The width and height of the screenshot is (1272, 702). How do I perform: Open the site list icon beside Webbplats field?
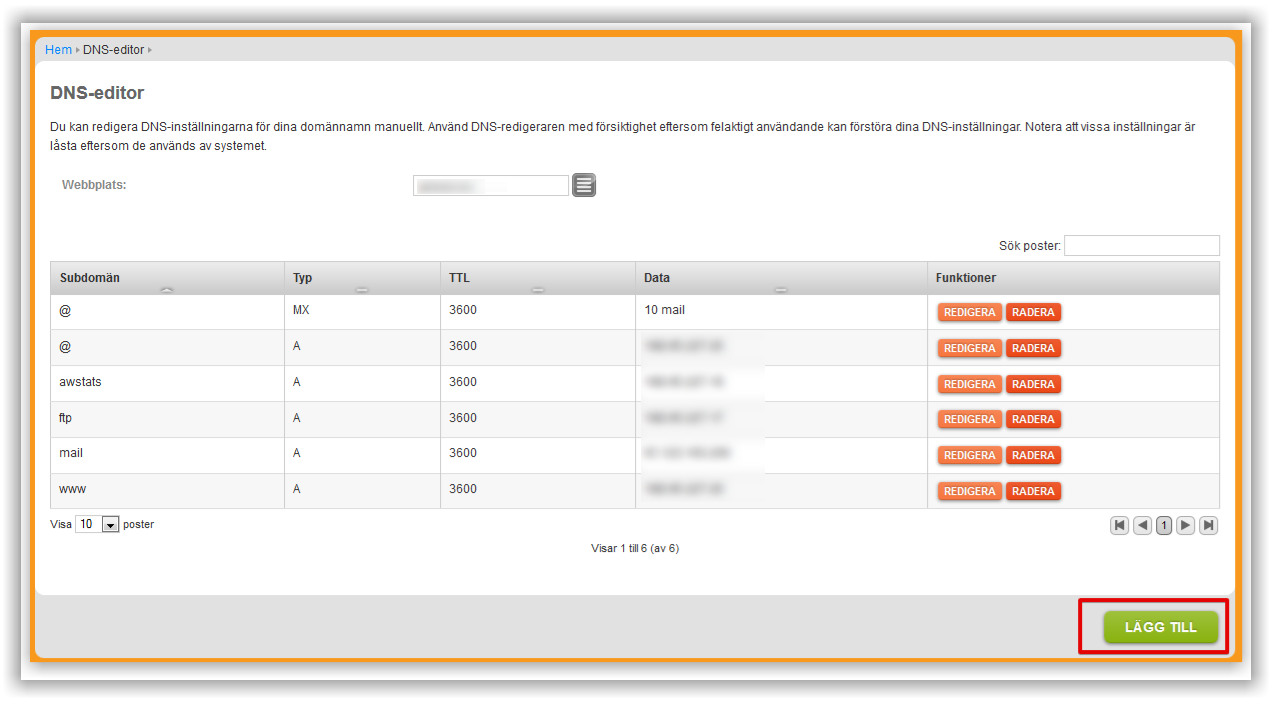(583, 184)
